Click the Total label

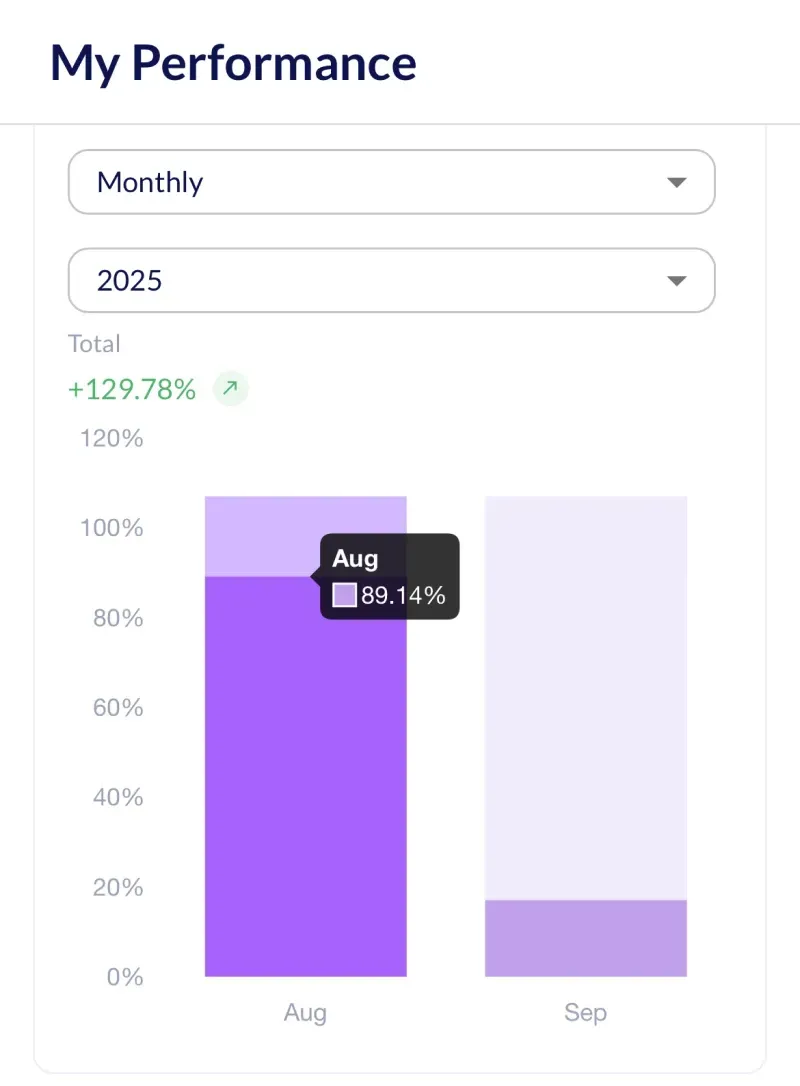point(94,344)
